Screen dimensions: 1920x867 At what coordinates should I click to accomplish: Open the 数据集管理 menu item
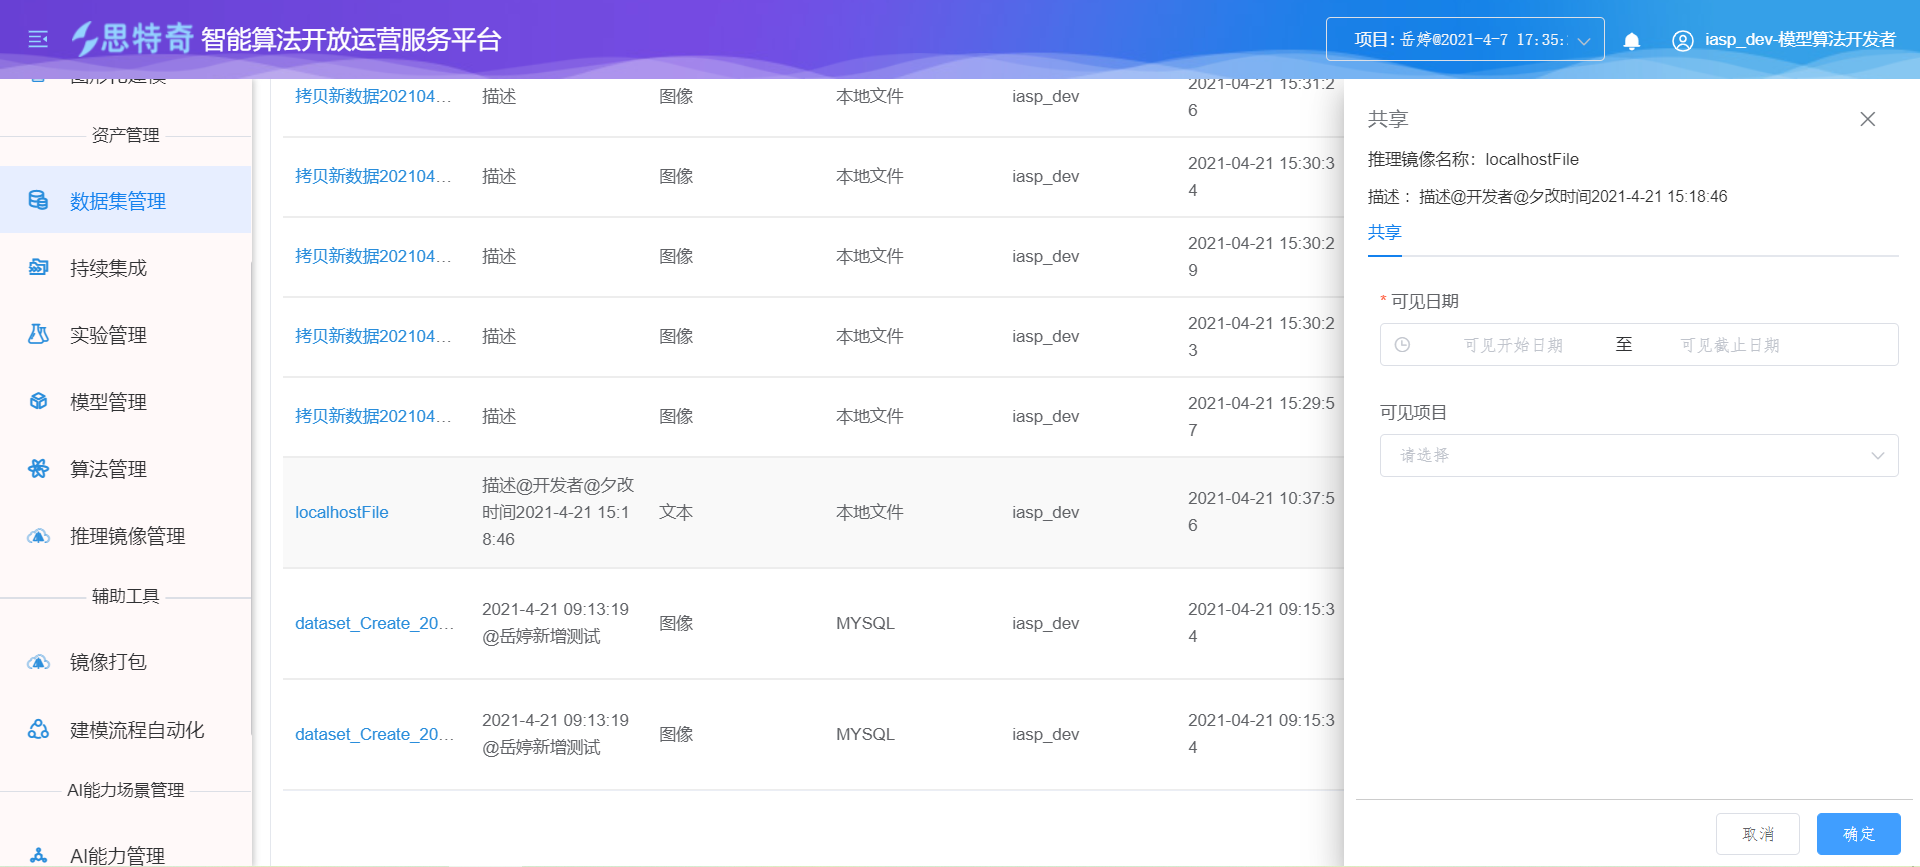tap(125, 200)
